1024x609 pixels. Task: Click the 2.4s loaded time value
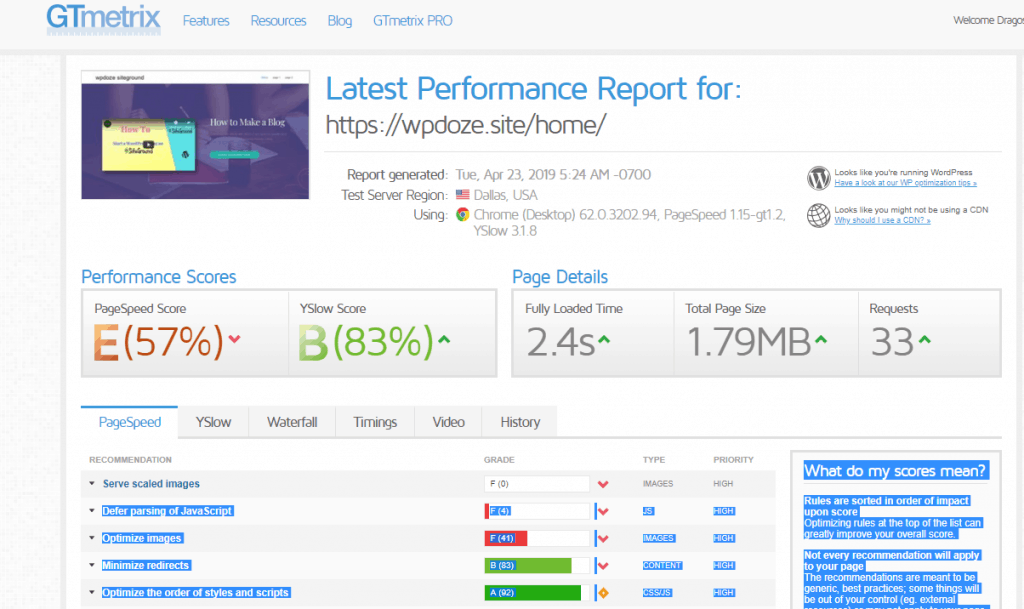coord(560,342)
